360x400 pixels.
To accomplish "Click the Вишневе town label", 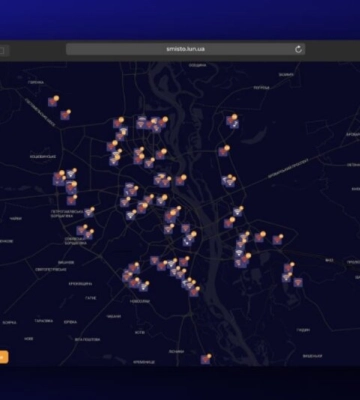I will [x=66, y=262].
